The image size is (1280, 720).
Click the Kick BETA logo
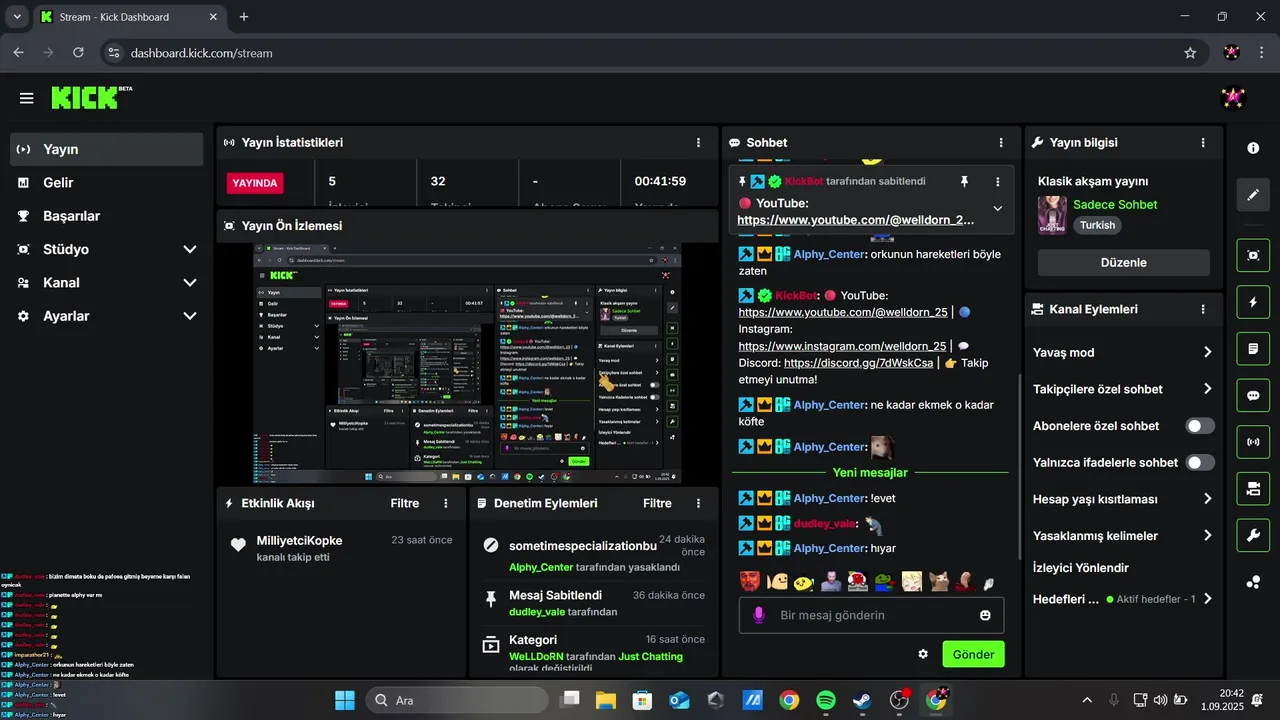click(x=91, y=97)
